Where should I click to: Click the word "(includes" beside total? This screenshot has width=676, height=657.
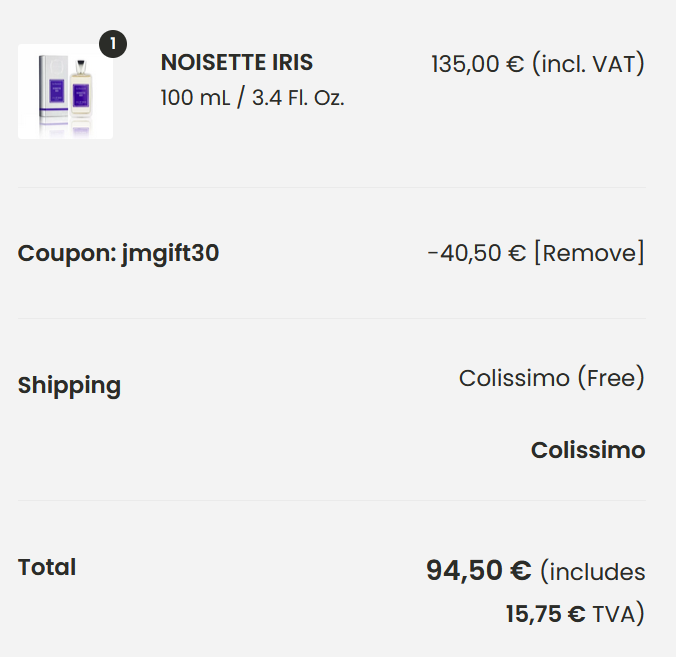point(592,572)
